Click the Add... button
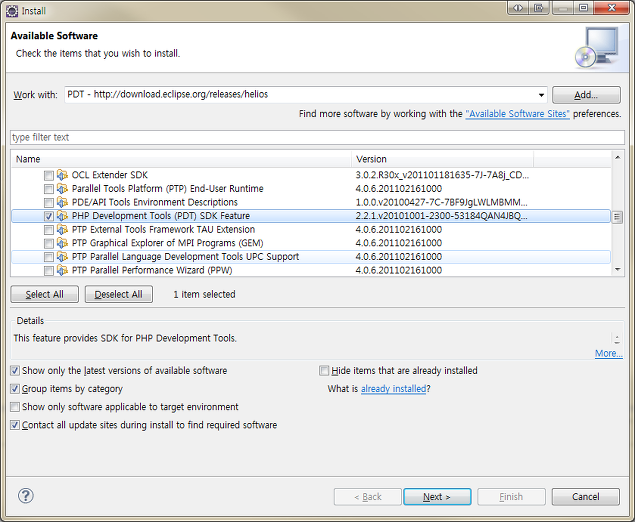Screen dimensions: 635x522 (x=586, y=95)
